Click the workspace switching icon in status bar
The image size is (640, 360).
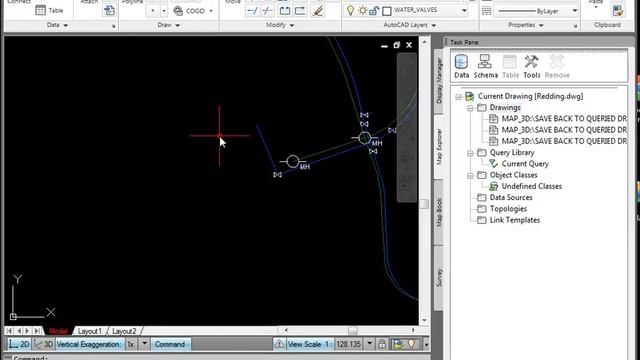[398, 344]
